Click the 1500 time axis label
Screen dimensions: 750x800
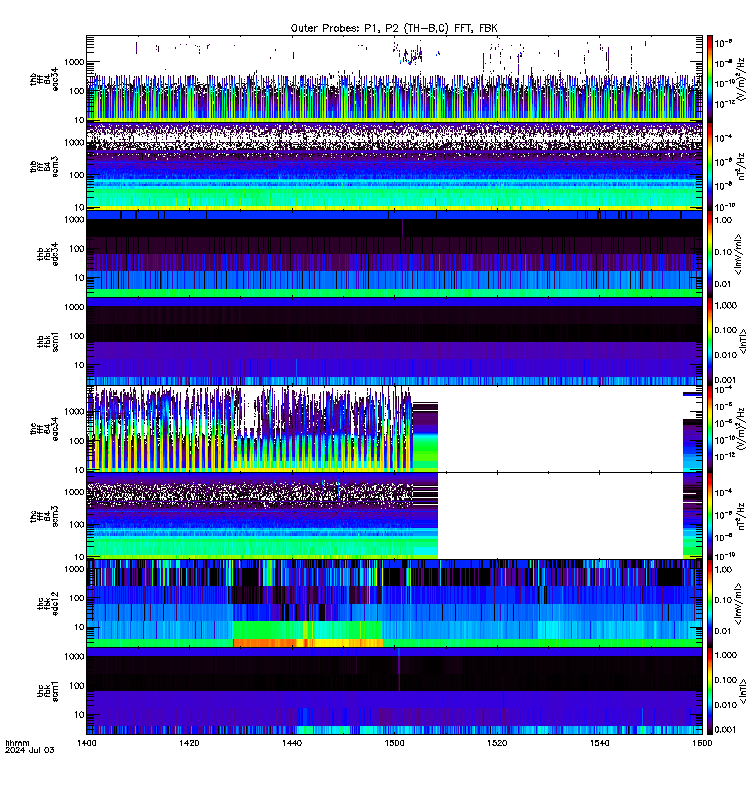pos(394,743)
